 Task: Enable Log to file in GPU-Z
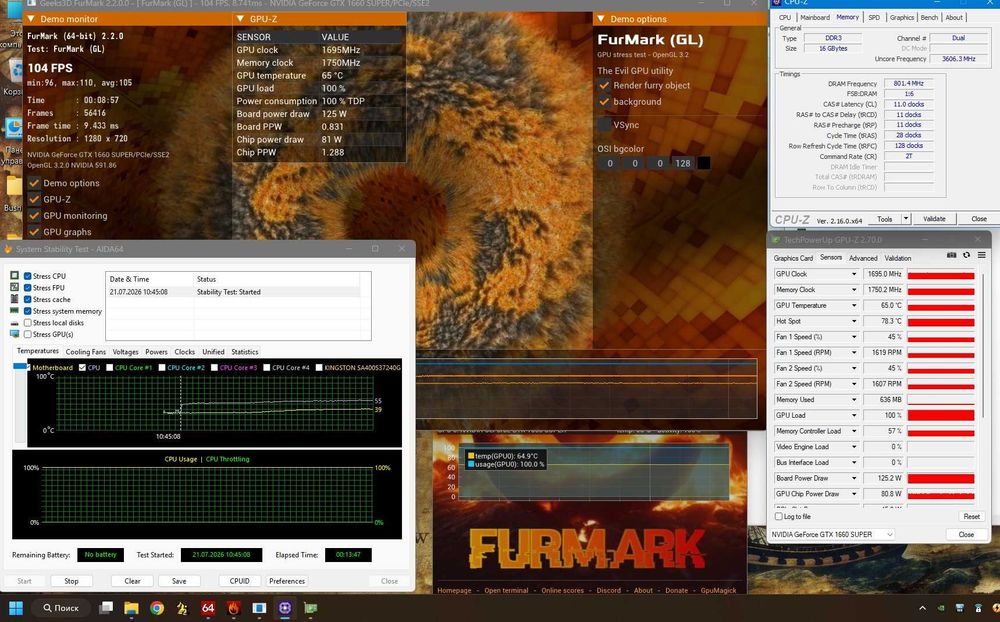tap(778, 516)
